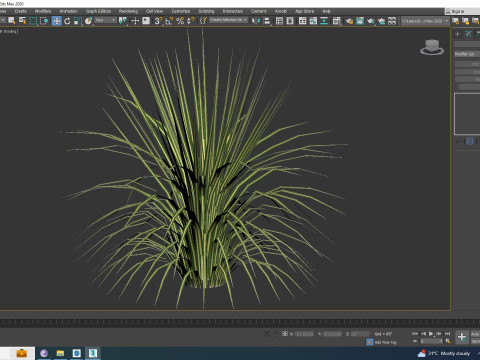The height and width of the screenshot is (360, 480).
Task: Choose Rectangular Selection Region tool
Action: point(33,21)
